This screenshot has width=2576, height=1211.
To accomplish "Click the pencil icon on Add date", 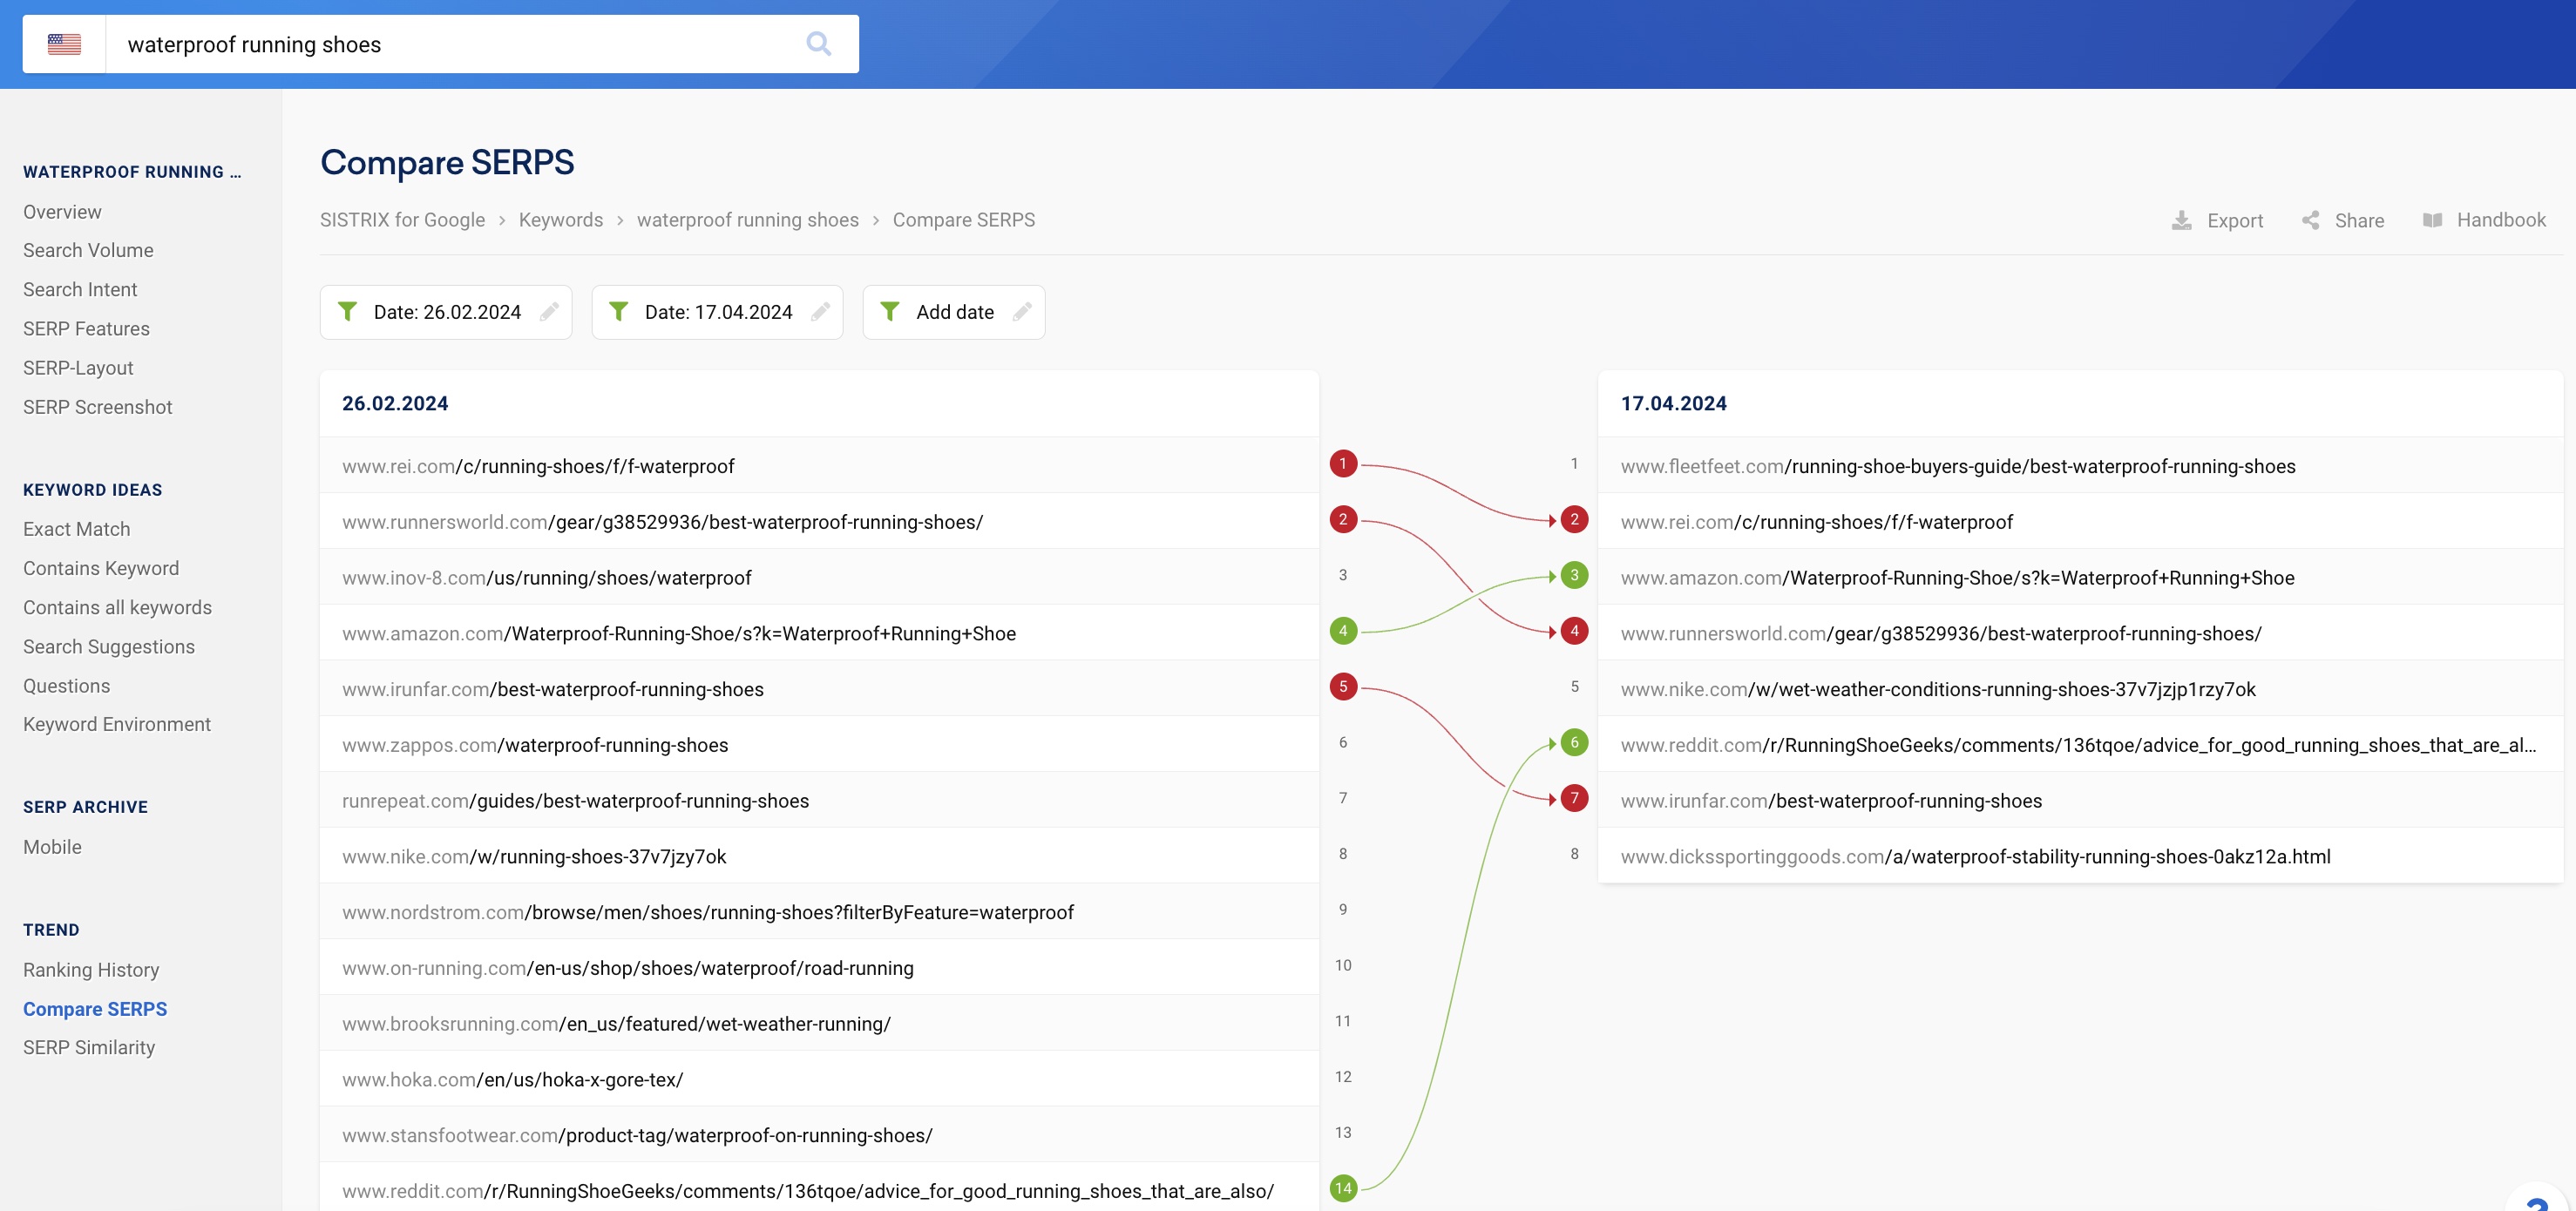I will point(1022,312).
